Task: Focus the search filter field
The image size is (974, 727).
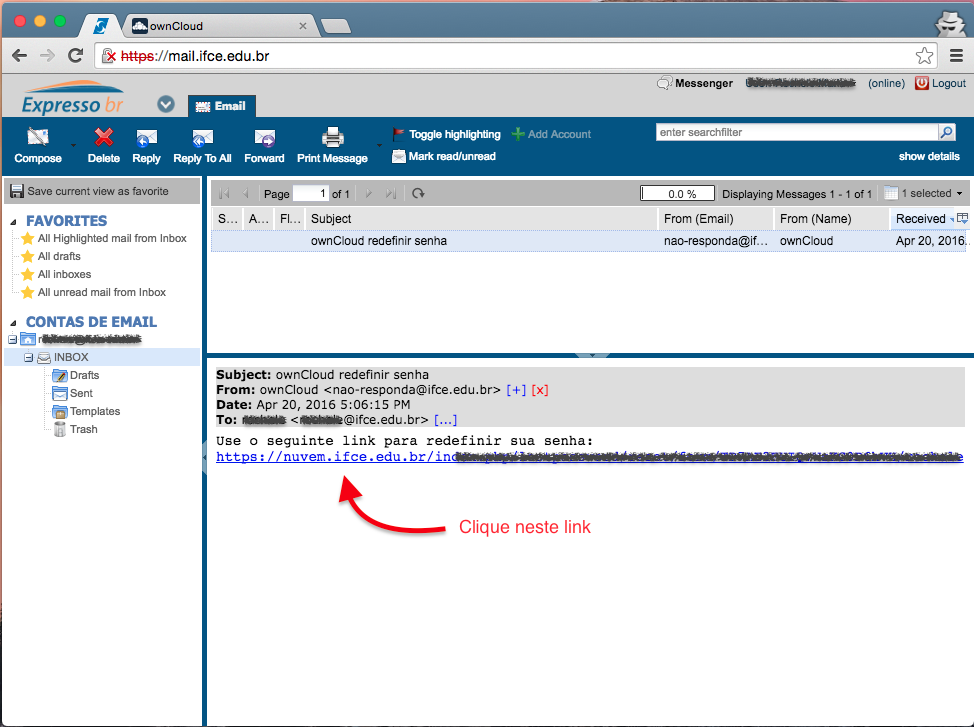Action: click(x=797, y=132)
